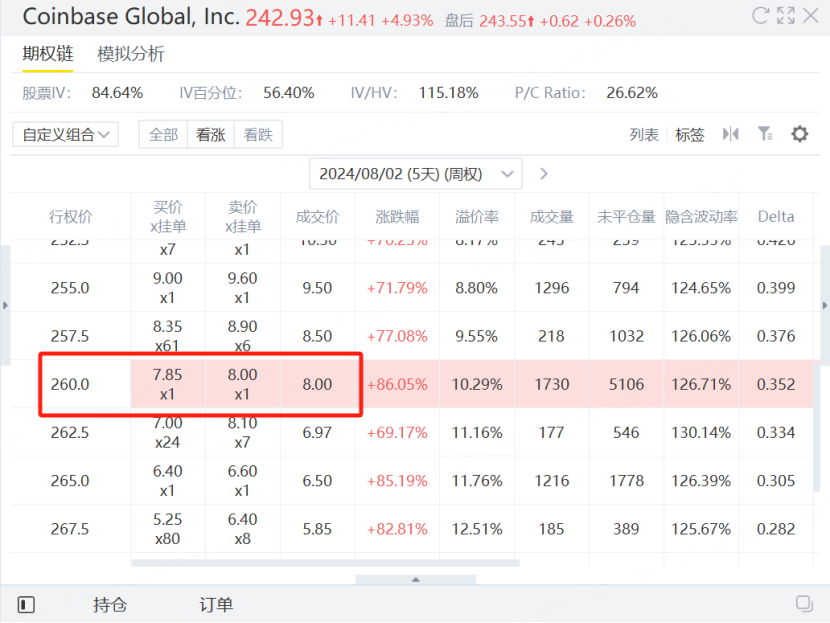The height and width of the screenshot is (623, 830).
Task: Switch to 列表 list view
Action: click(x=644, y=134)
